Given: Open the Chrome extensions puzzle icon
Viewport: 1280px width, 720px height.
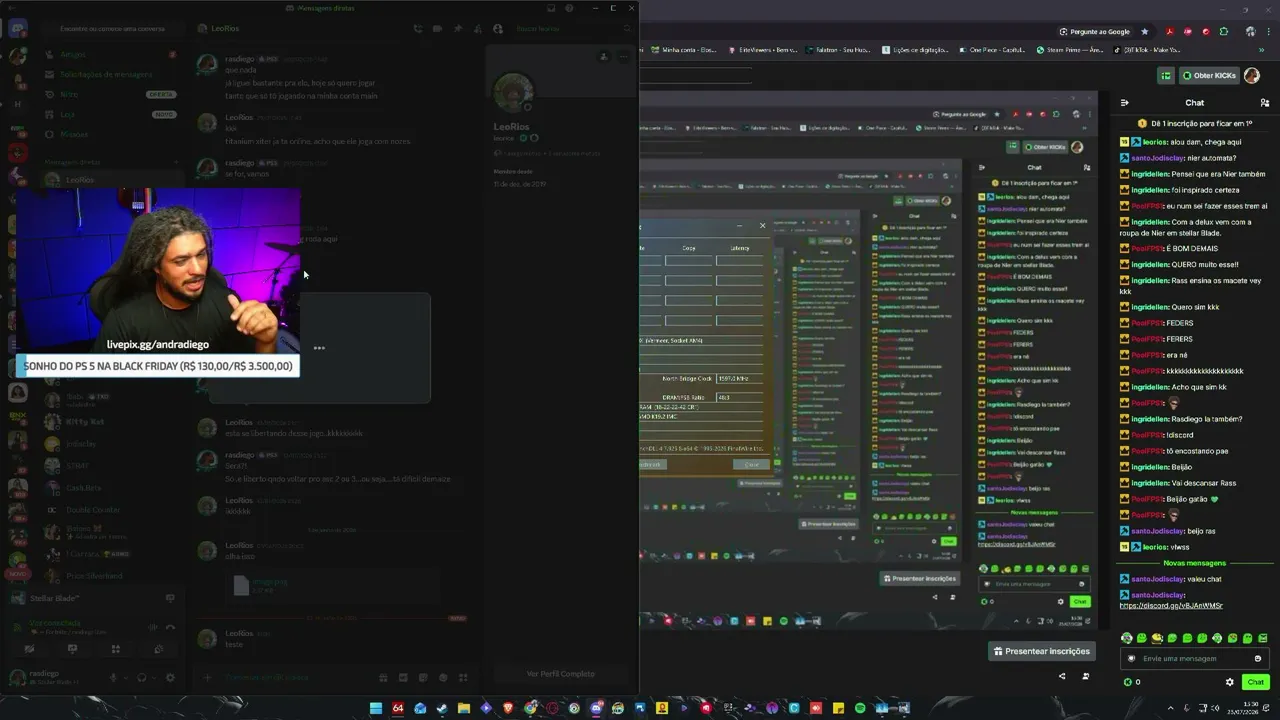Looking at the screenshot, I should (x=1223, y=31).
